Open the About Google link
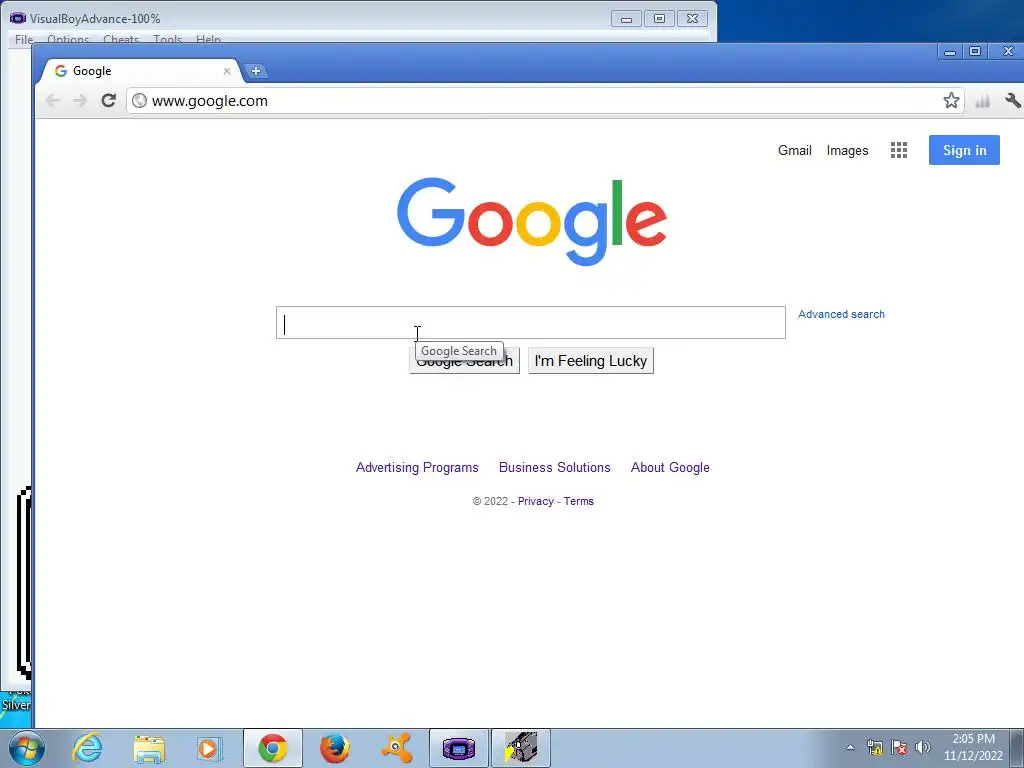 pyautogui.click(x=670, y=468)
